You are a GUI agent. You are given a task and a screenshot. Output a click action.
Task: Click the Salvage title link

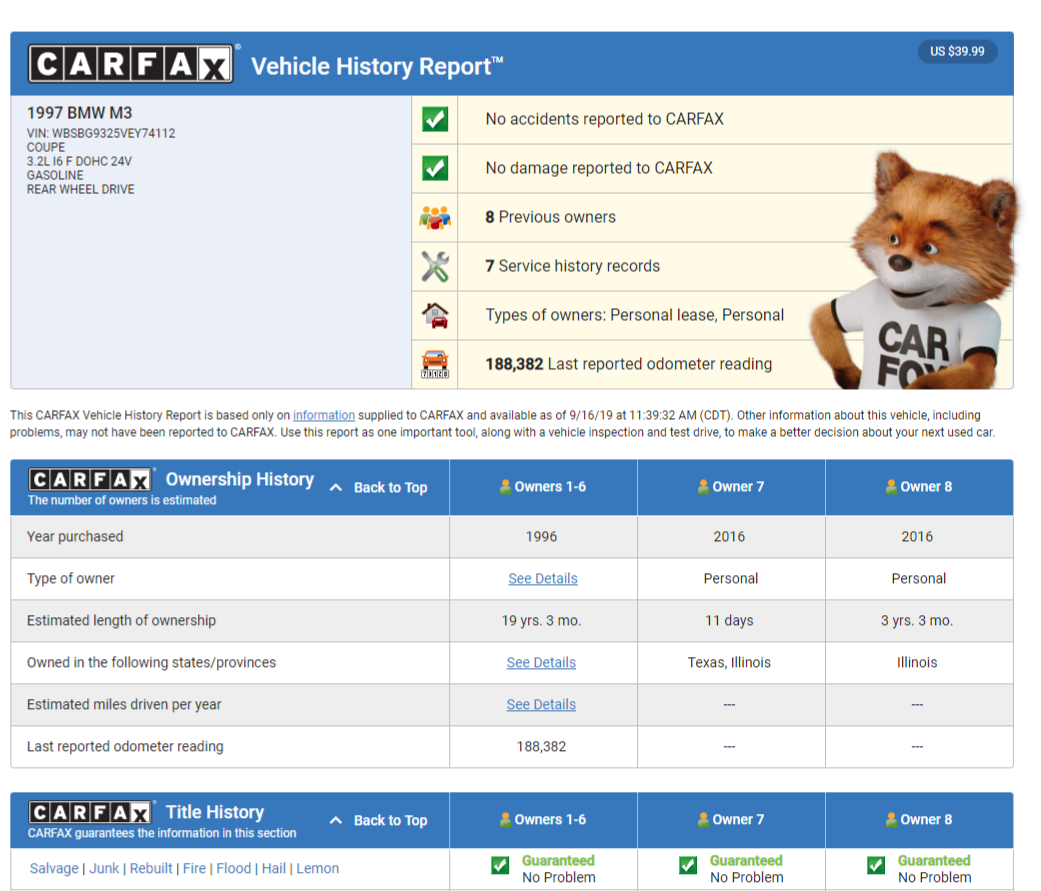point(54,868)
